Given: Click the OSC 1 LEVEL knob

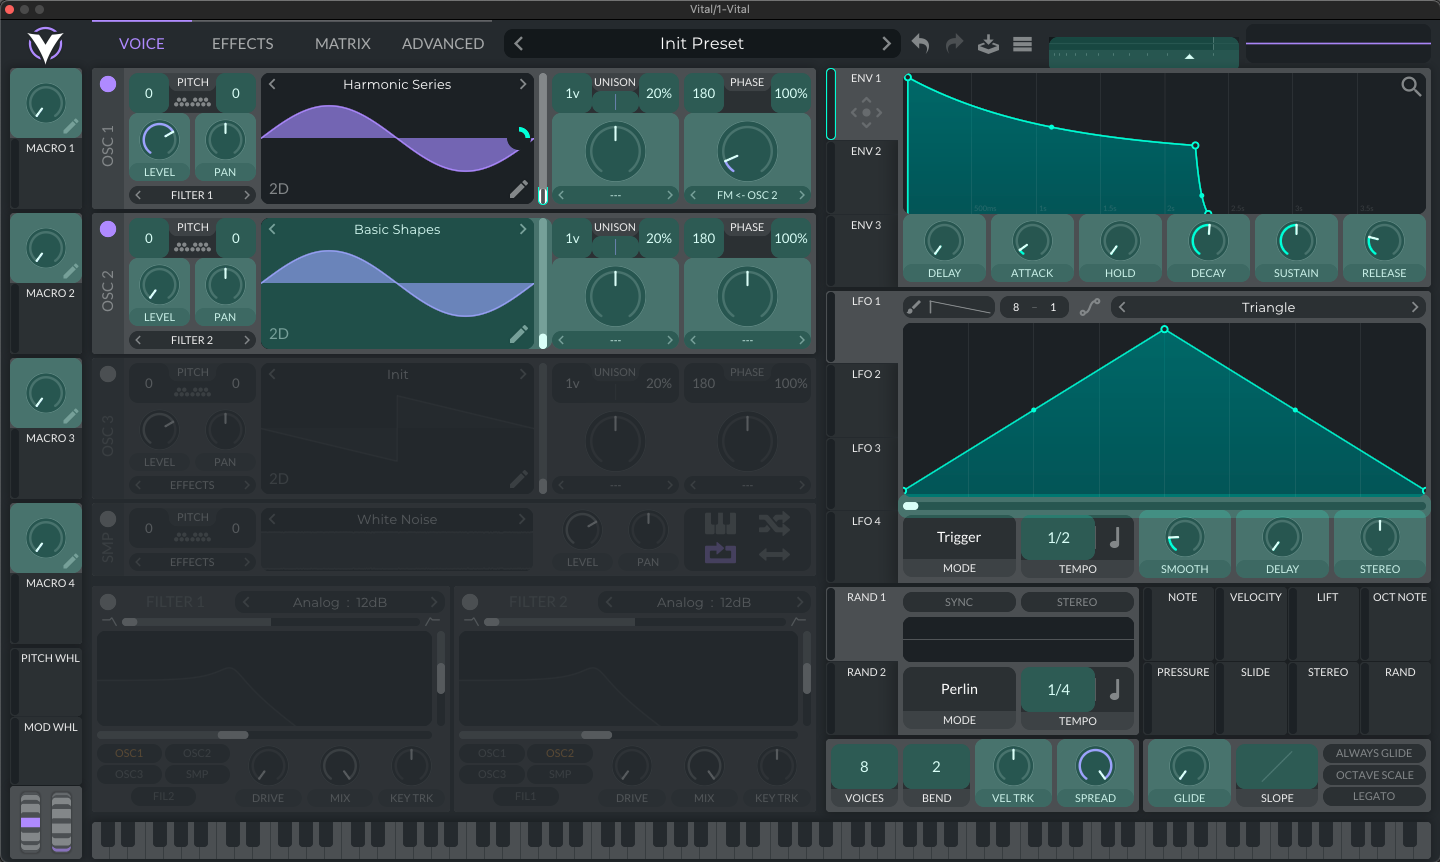Looking at the screenshot, I should coord(159,141).
